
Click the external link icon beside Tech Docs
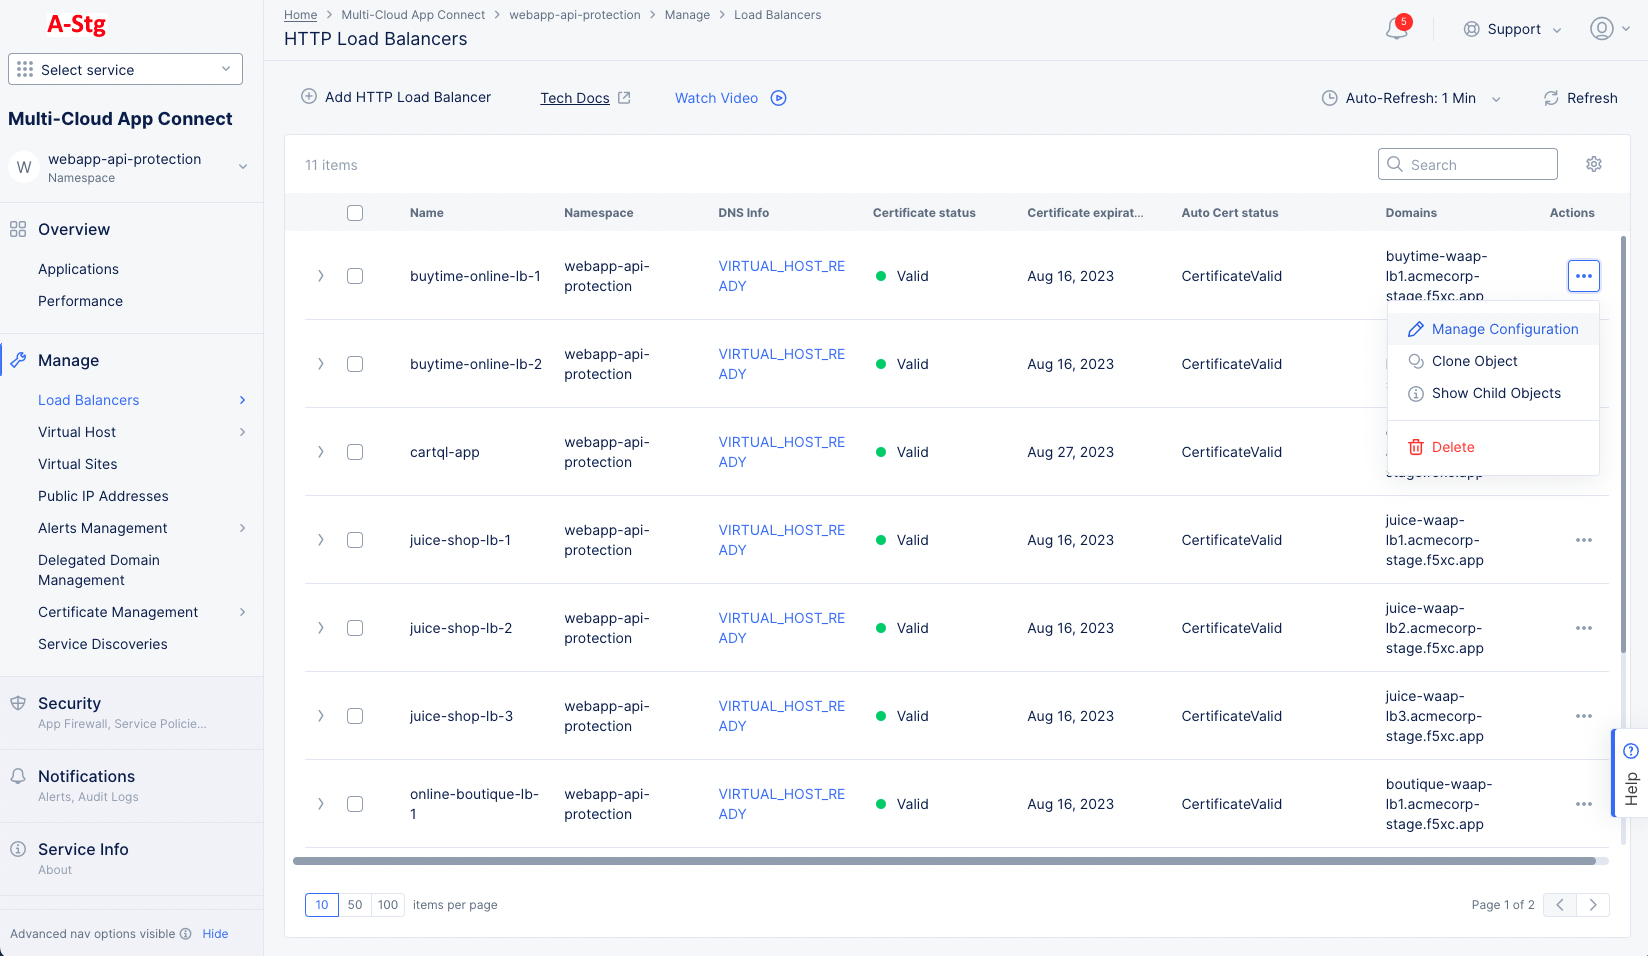(x=625, y=97)
